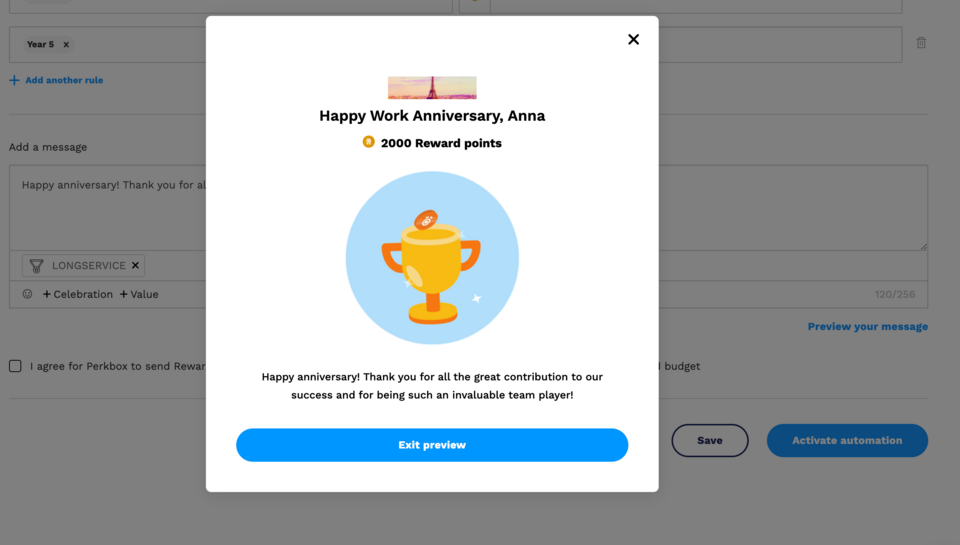Image resolution: width=960 pixels, height=545 pixels.
Task: Add a Value to the message
Action: click(x=139, y=294)
